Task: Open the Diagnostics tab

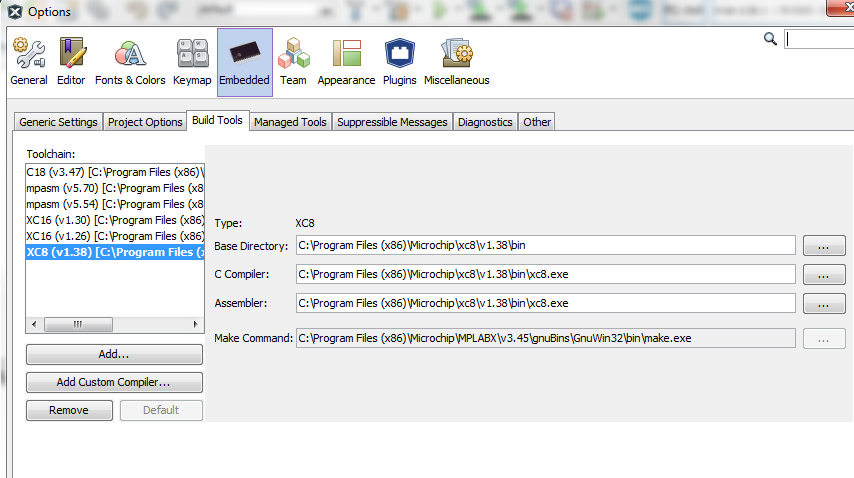Action: click(x=485, y=122)
